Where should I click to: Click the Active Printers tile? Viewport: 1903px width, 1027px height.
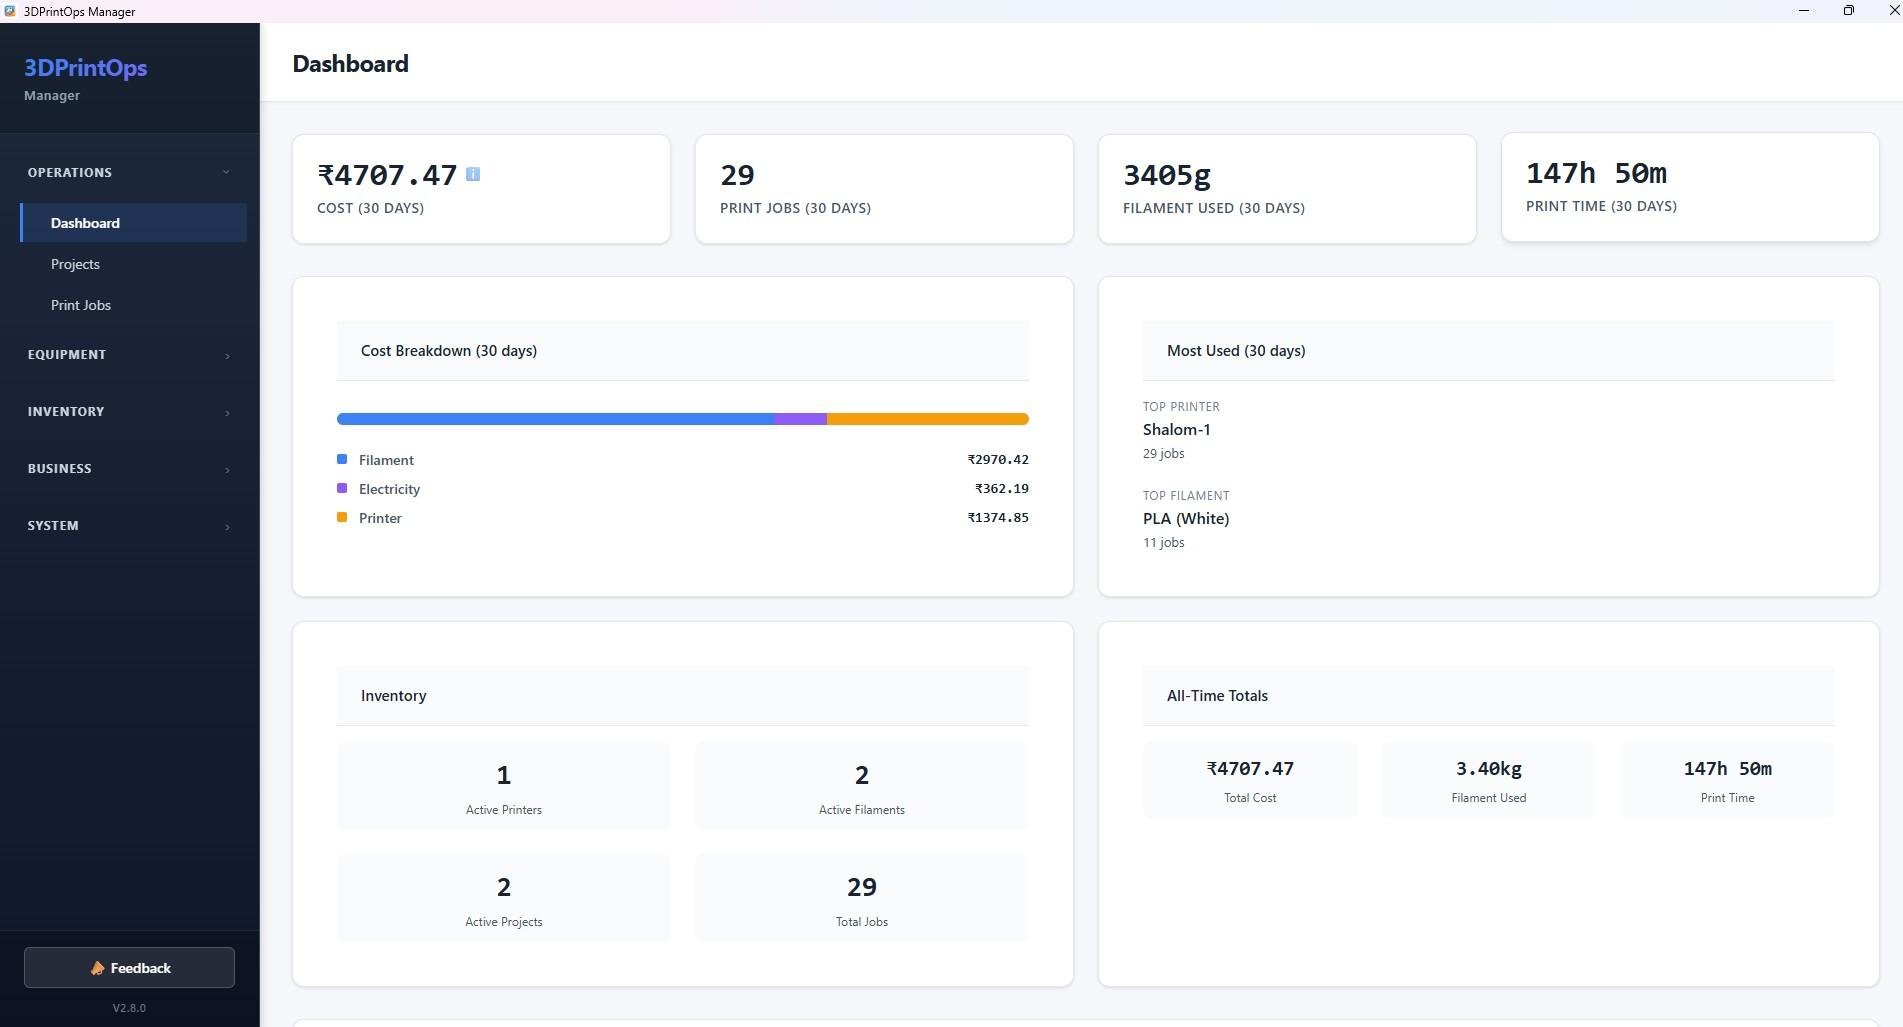[x=504, y=786]
